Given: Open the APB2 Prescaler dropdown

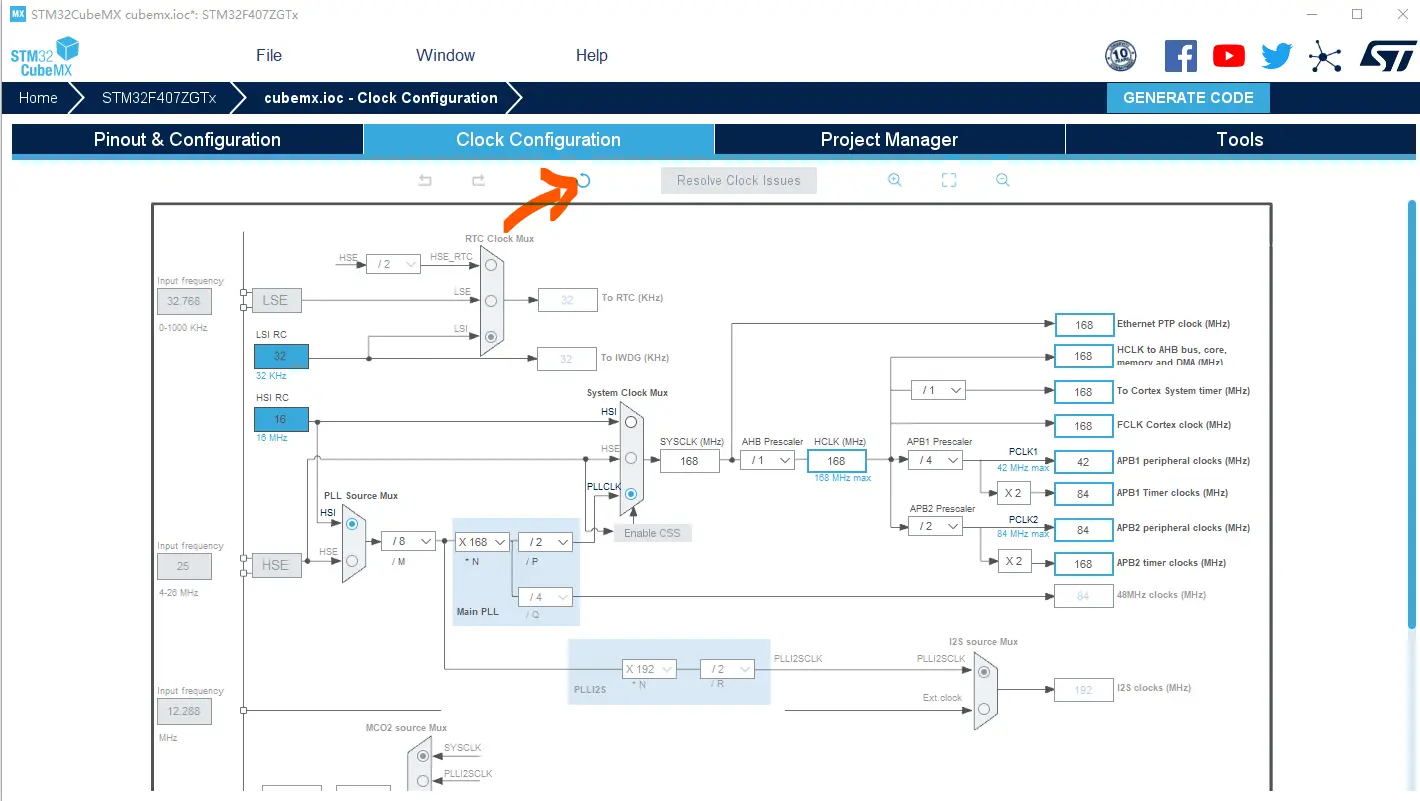Looking at the screenshot, I should coord(935,526).
